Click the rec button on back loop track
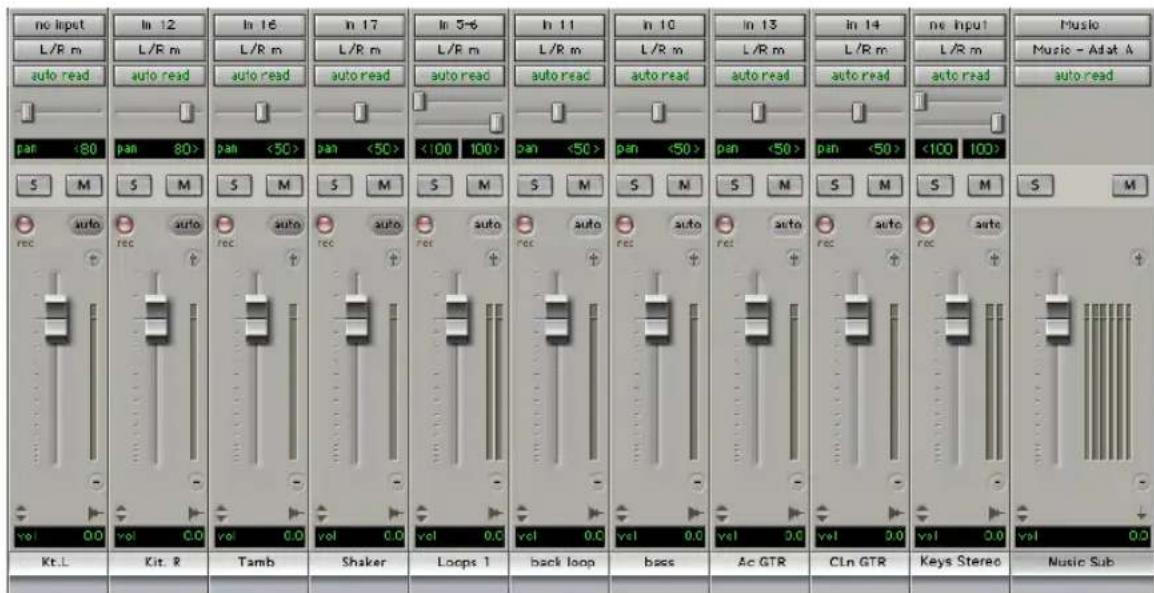 click(523, 224)
